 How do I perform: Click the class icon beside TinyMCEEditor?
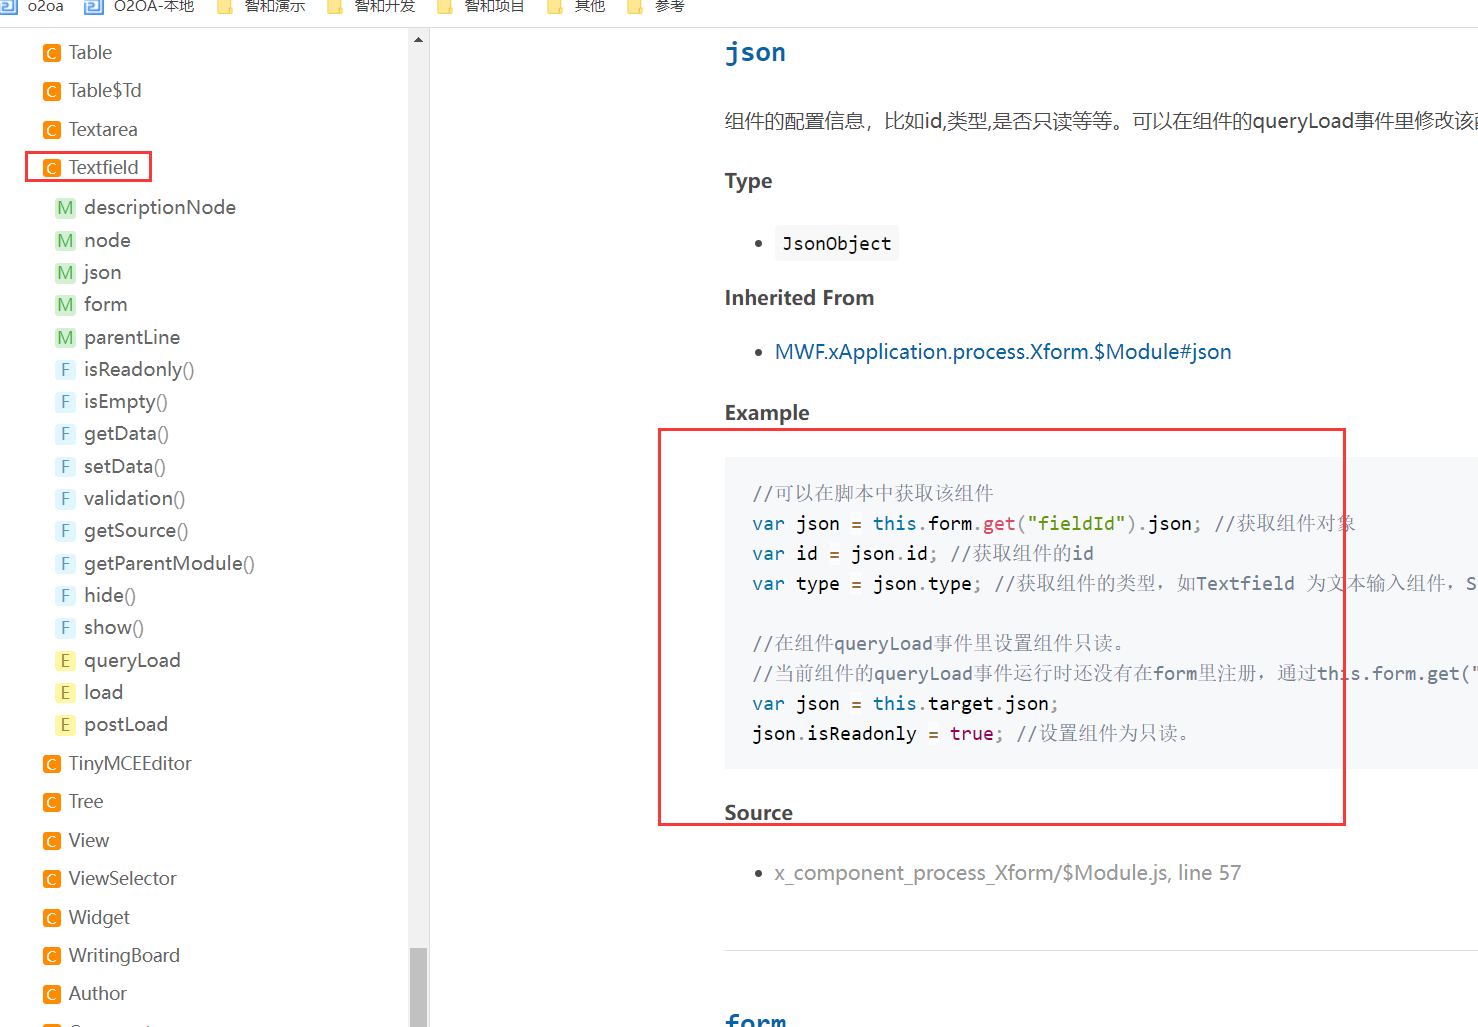[x=52, y=764]
